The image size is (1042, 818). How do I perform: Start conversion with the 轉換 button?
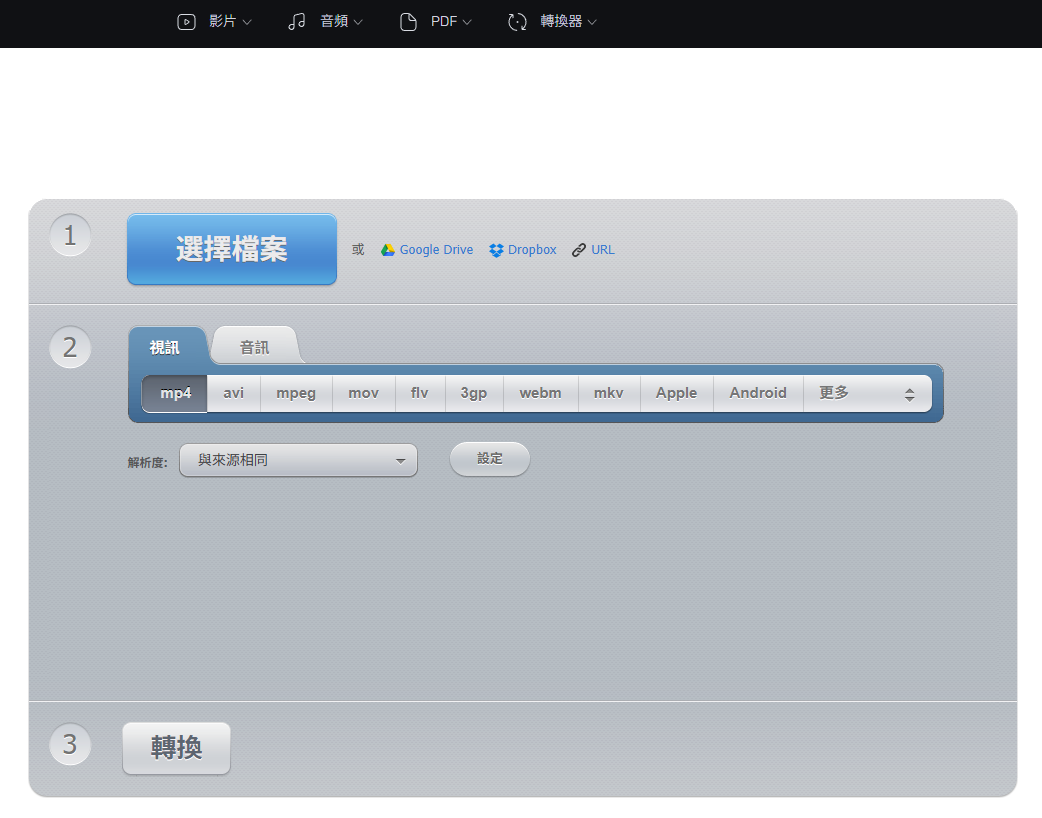pyautogui.click(x=176, y=748)
